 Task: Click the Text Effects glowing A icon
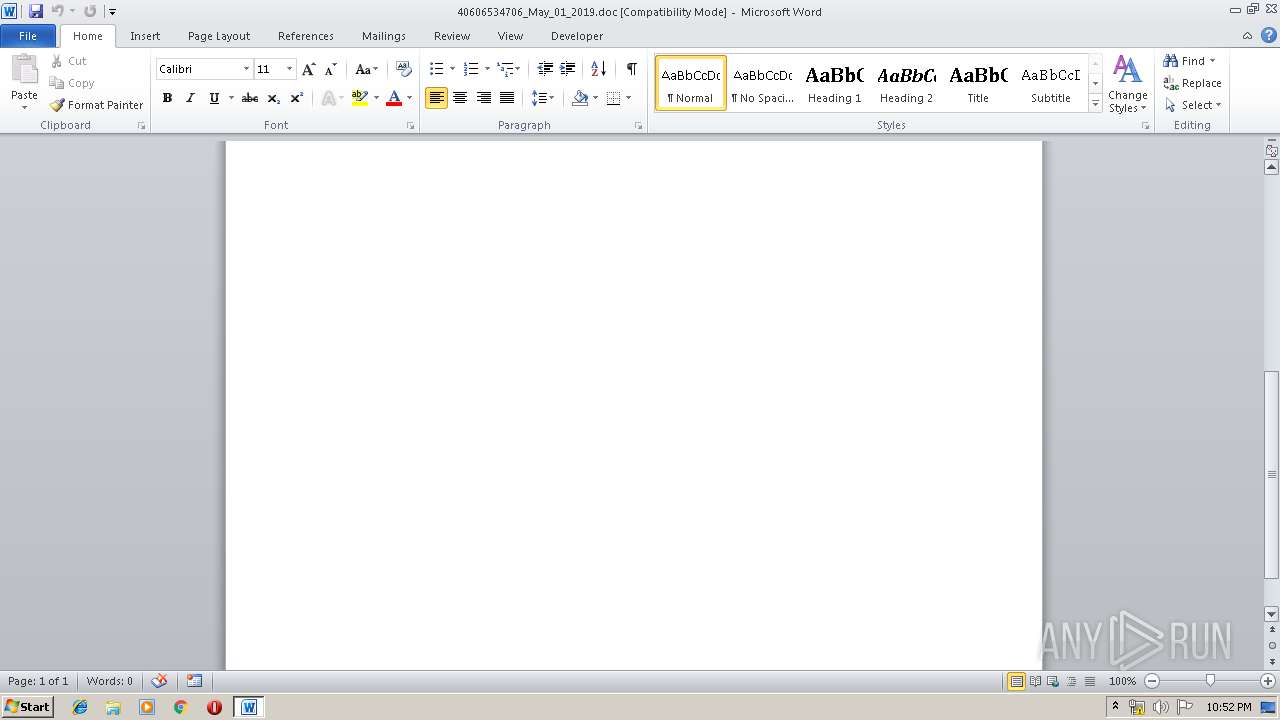pos(328,98)
